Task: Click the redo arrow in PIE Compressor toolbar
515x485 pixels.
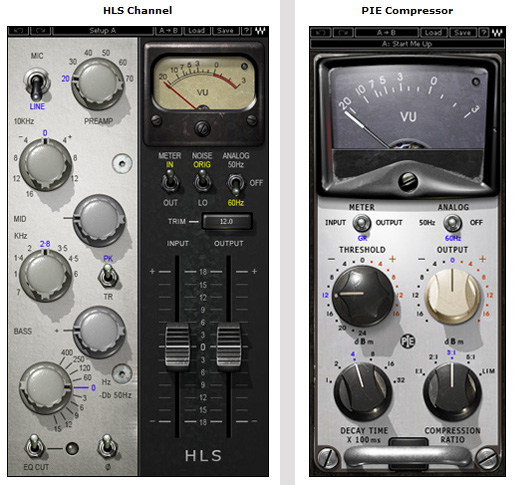Action: click(x=343, y=33)
